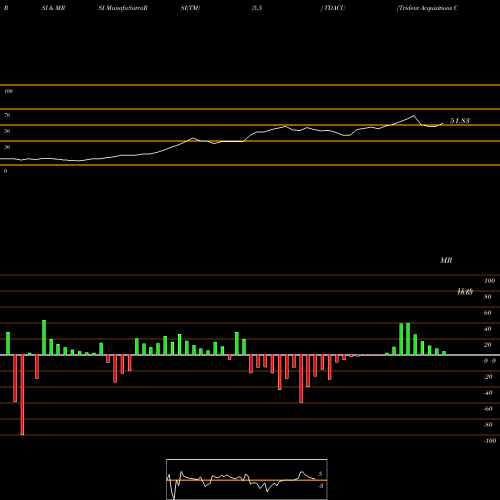Click the TDACU ticker text in header
Screen dimensions: 500x500
click(x=335, y=8)
